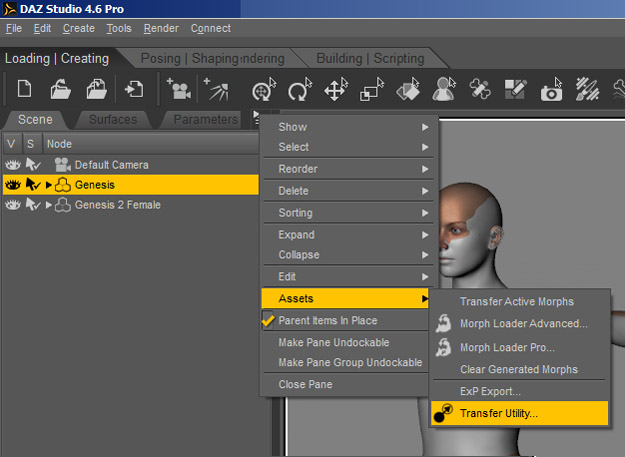Select the Scale tool icon

point(371,89)
